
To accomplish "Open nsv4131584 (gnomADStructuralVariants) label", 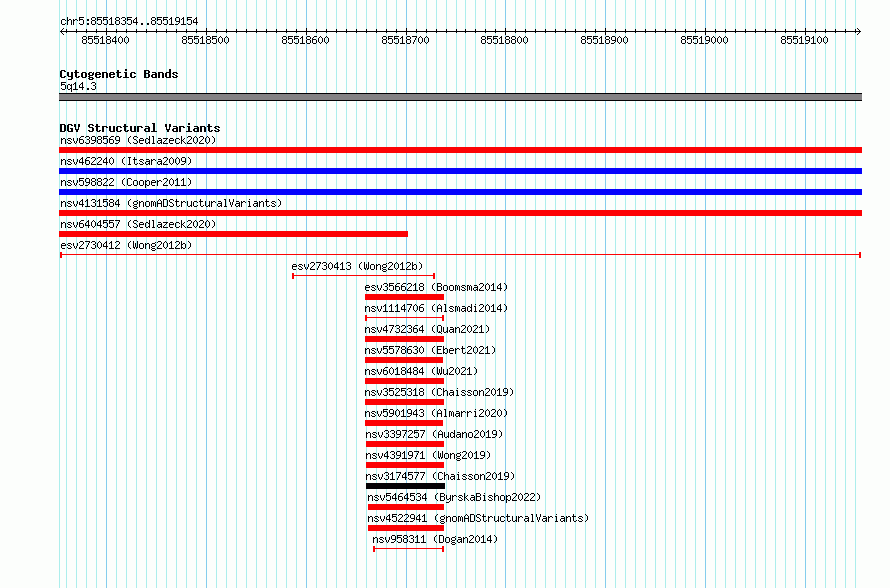I will [171, 203].
